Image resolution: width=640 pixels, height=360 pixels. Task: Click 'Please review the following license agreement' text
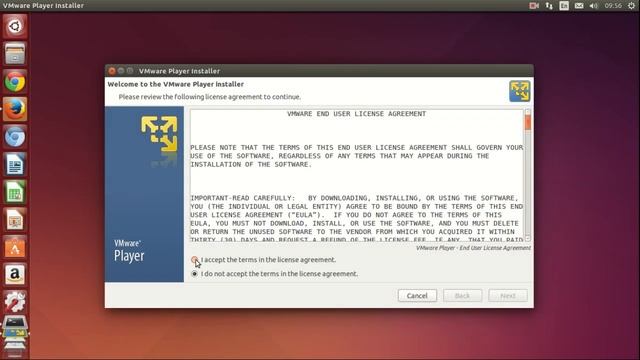click(x=209, y=97)
